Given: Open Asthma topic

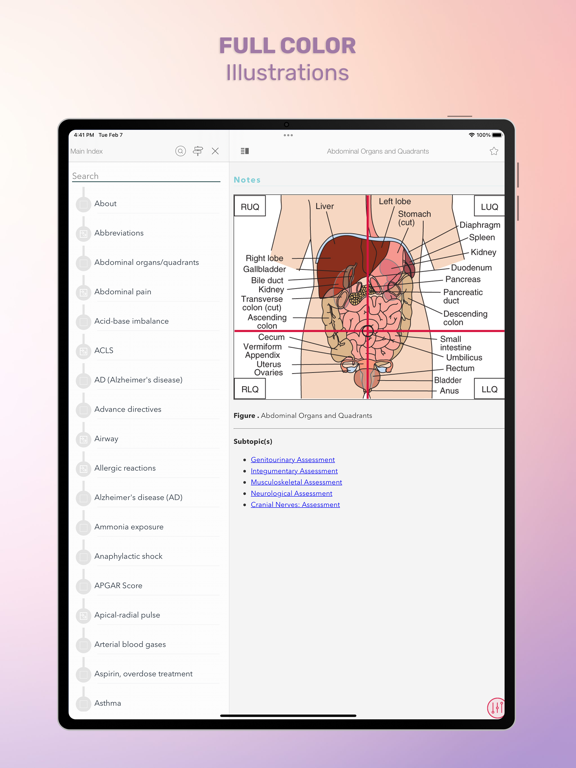Looking at the screenshot, I should pyautogui.click(x=107, y=703).
